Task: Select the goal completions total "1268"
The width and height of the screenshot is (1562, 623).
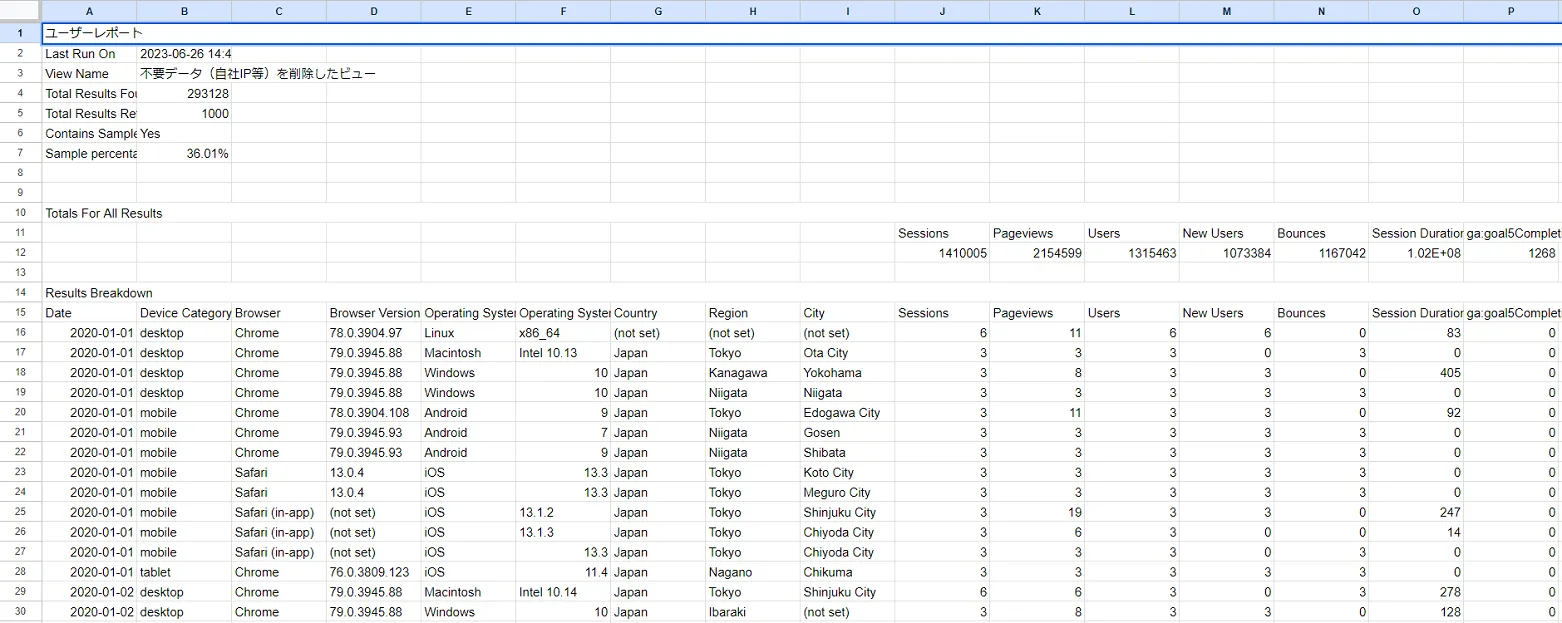Action: pyautogui.click(x=1511, y=253)
